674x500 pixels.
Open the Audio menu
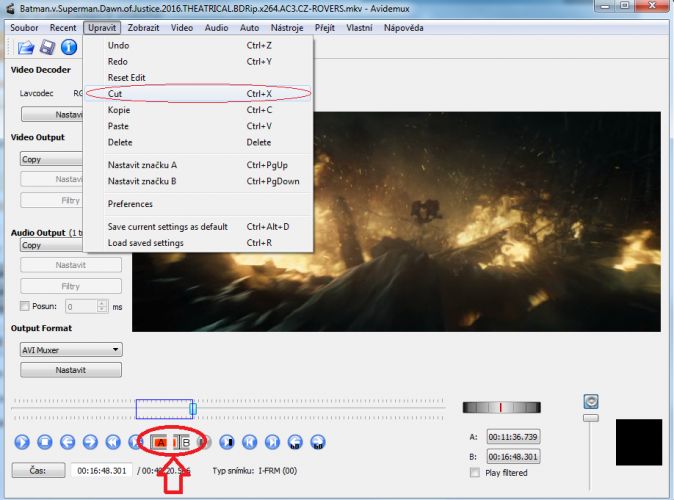coord(216,28)
